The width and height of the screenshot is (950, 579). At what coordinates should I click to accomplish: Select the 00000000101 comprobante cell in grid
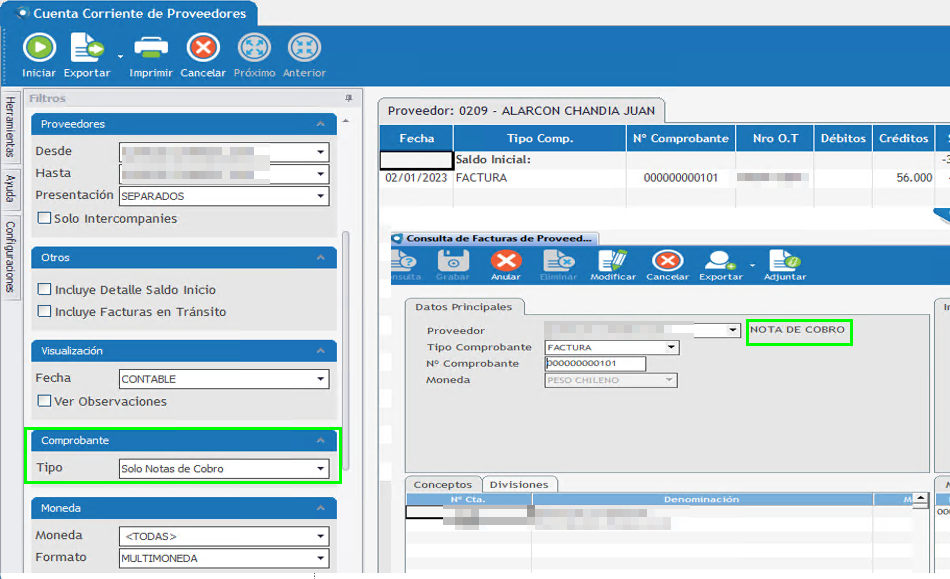click(681, 178)
